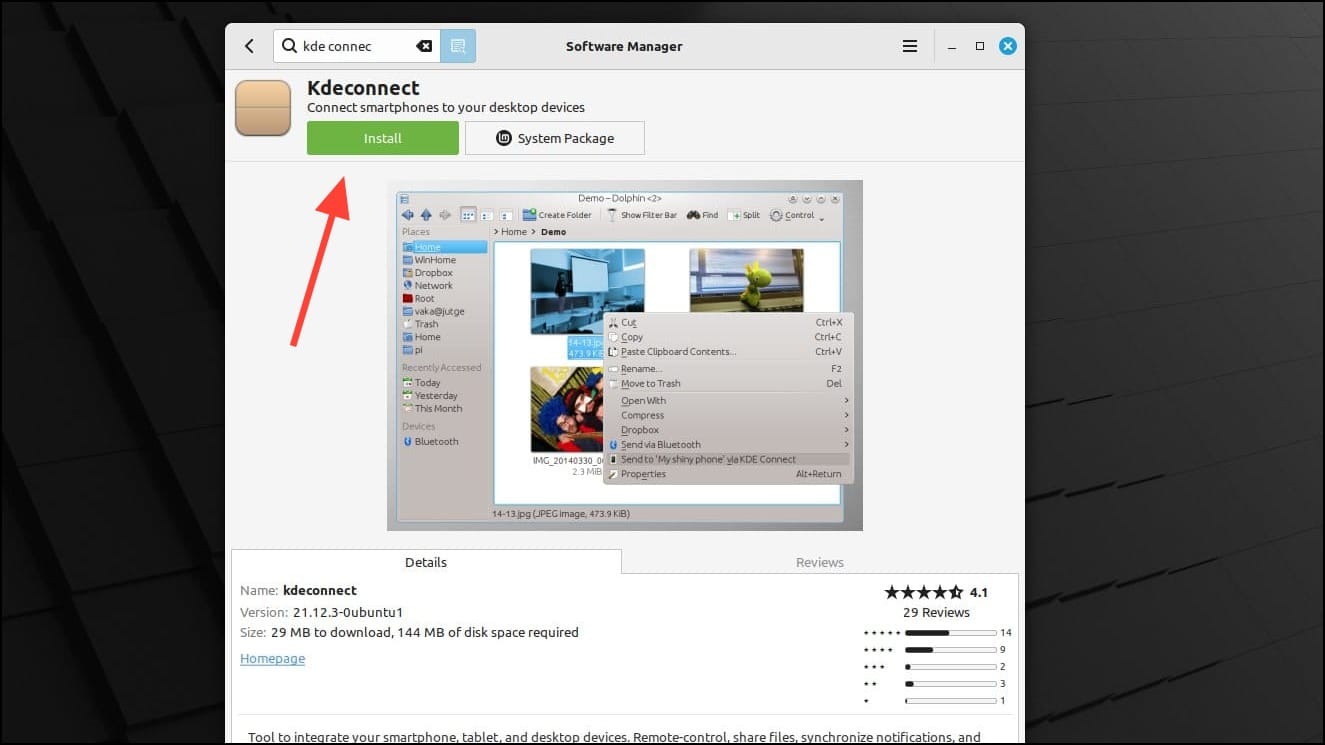Go back with the back arrow
The height and width of the screenshot is (745, 1325).
click(x=249, y=46)
